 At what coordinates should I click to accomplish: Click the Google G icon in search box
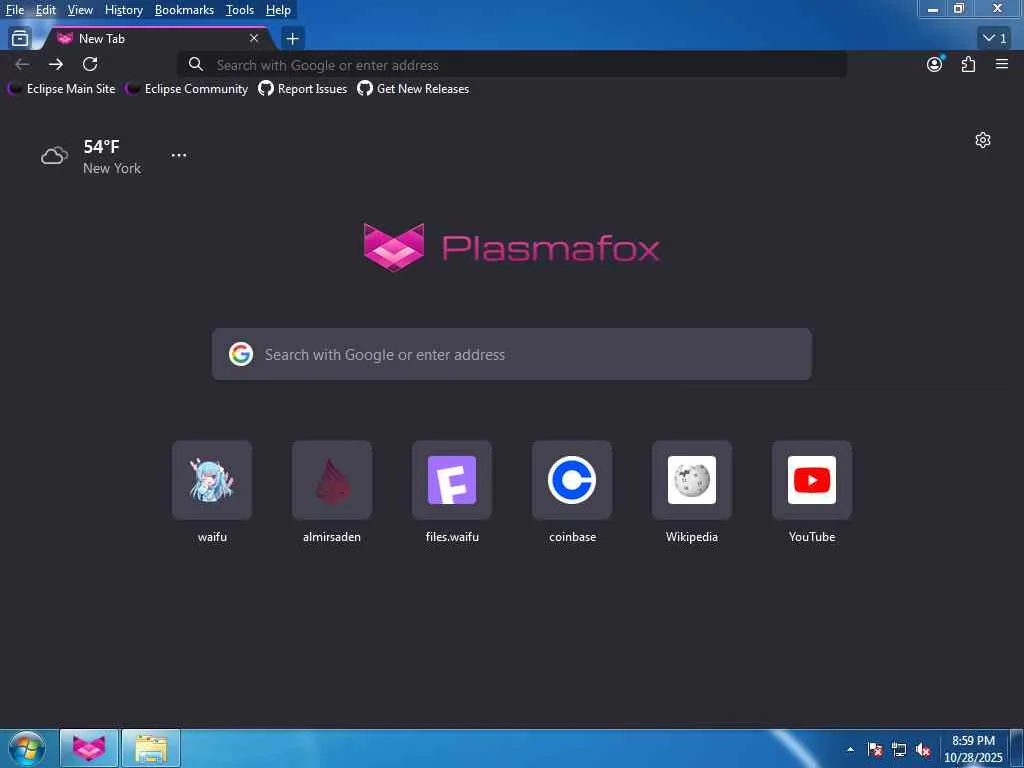tap(241, 354)
